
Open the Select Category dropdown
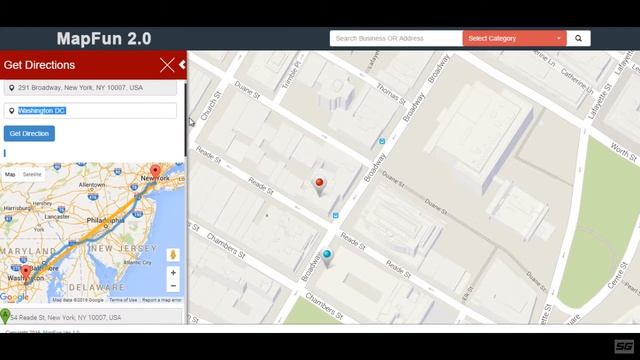click(x=514, y=38)
